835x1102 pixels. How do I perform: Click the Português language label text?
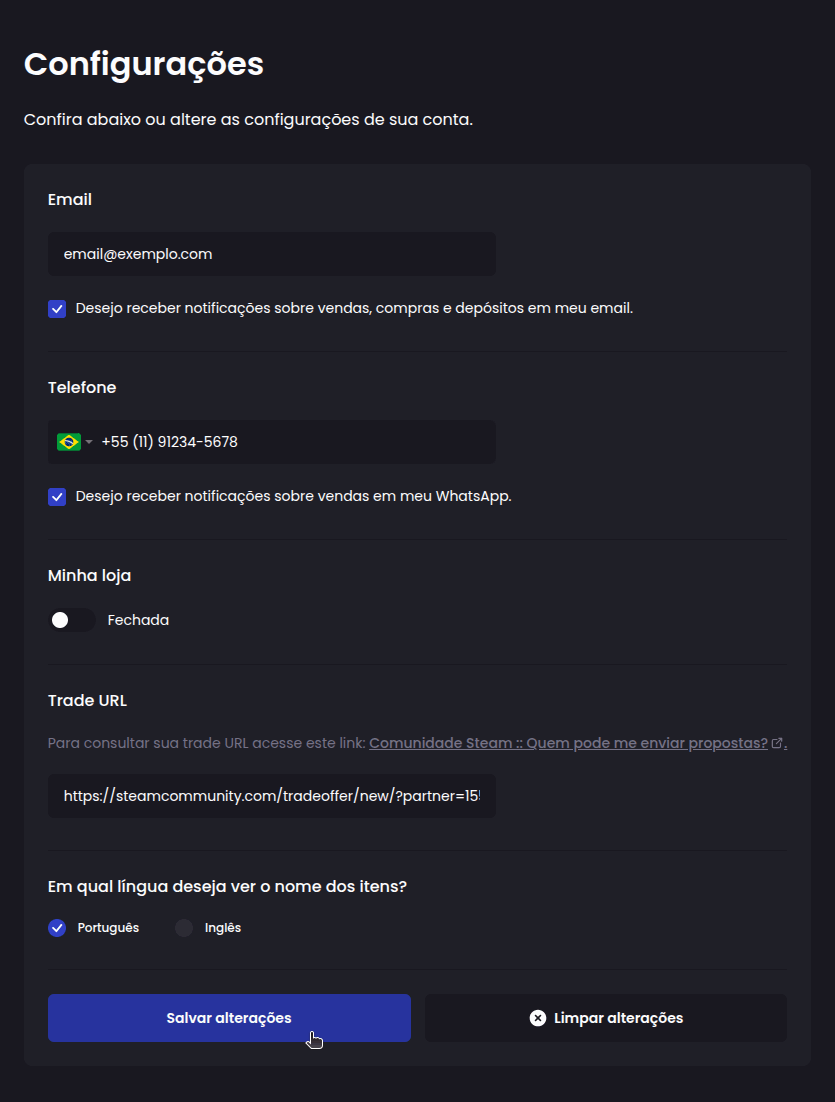[108, 928]
